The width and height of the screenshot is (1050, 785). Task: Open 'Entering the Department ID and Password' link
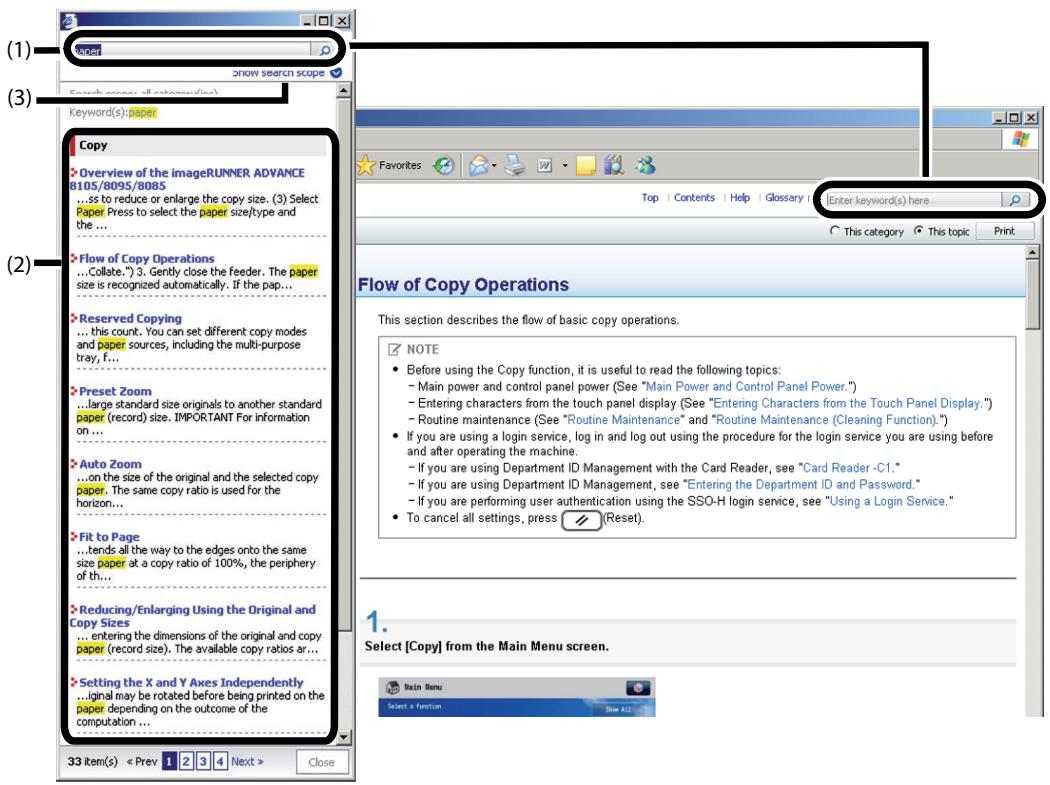tap(801, 484)
